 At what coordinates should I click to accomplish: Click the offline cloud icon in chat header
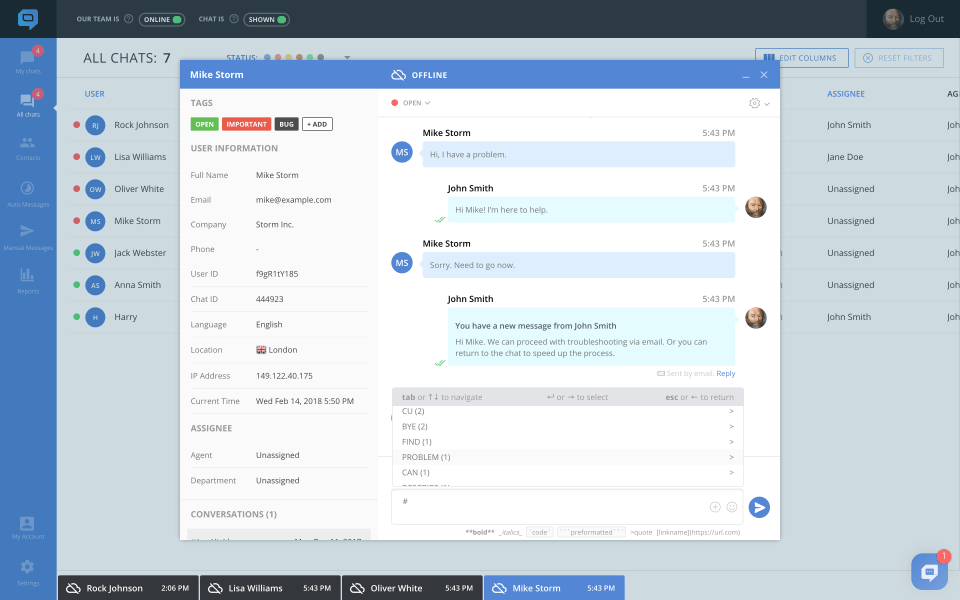click(x=399, y=75)
